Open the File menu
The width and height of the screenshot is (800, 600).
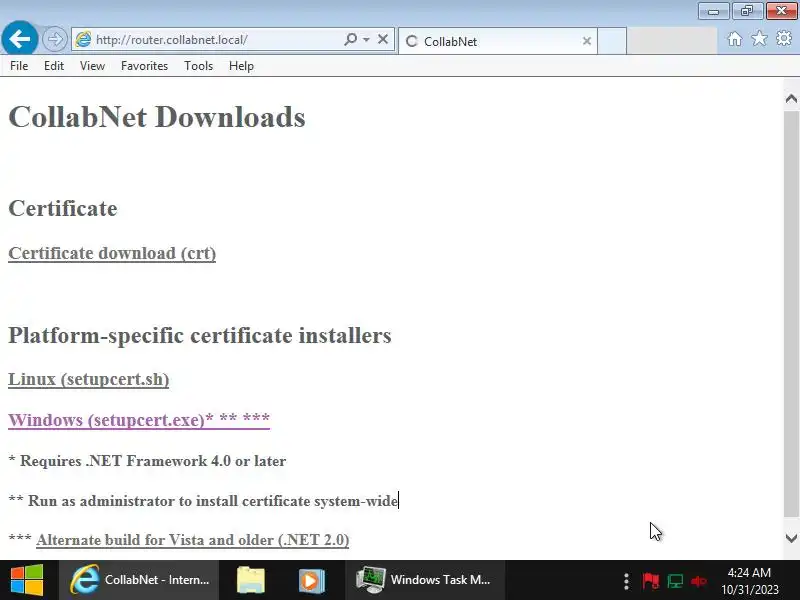coord(19,66)
